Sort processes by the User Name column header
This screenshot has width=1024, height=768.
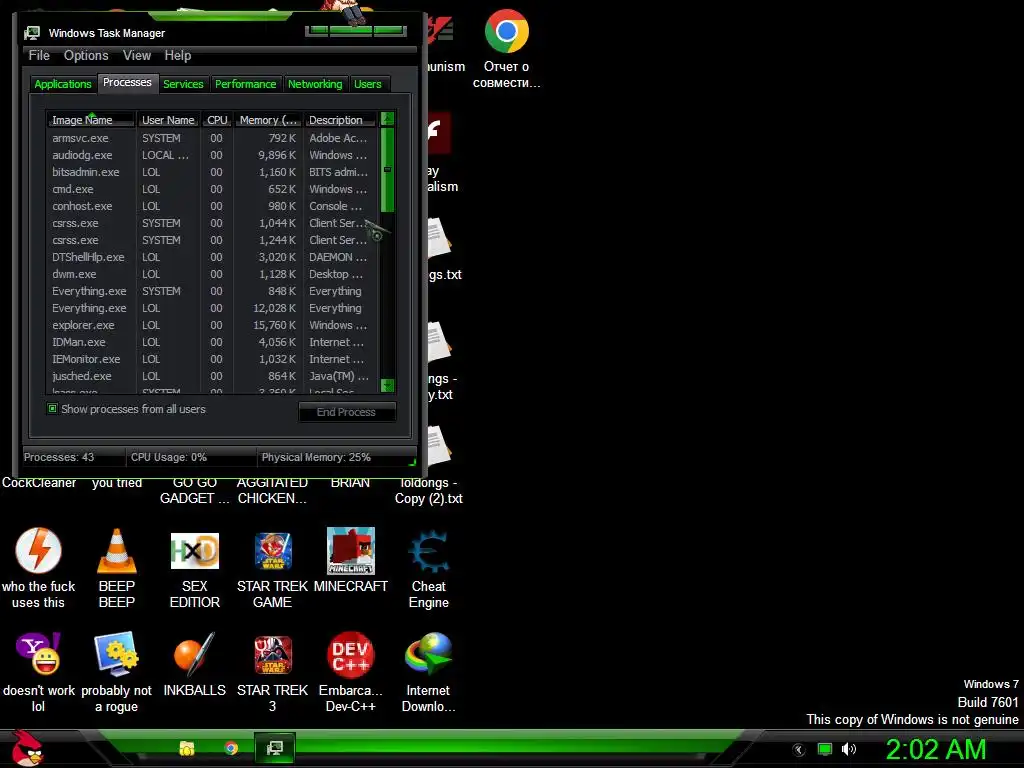(x=168, y=120)
